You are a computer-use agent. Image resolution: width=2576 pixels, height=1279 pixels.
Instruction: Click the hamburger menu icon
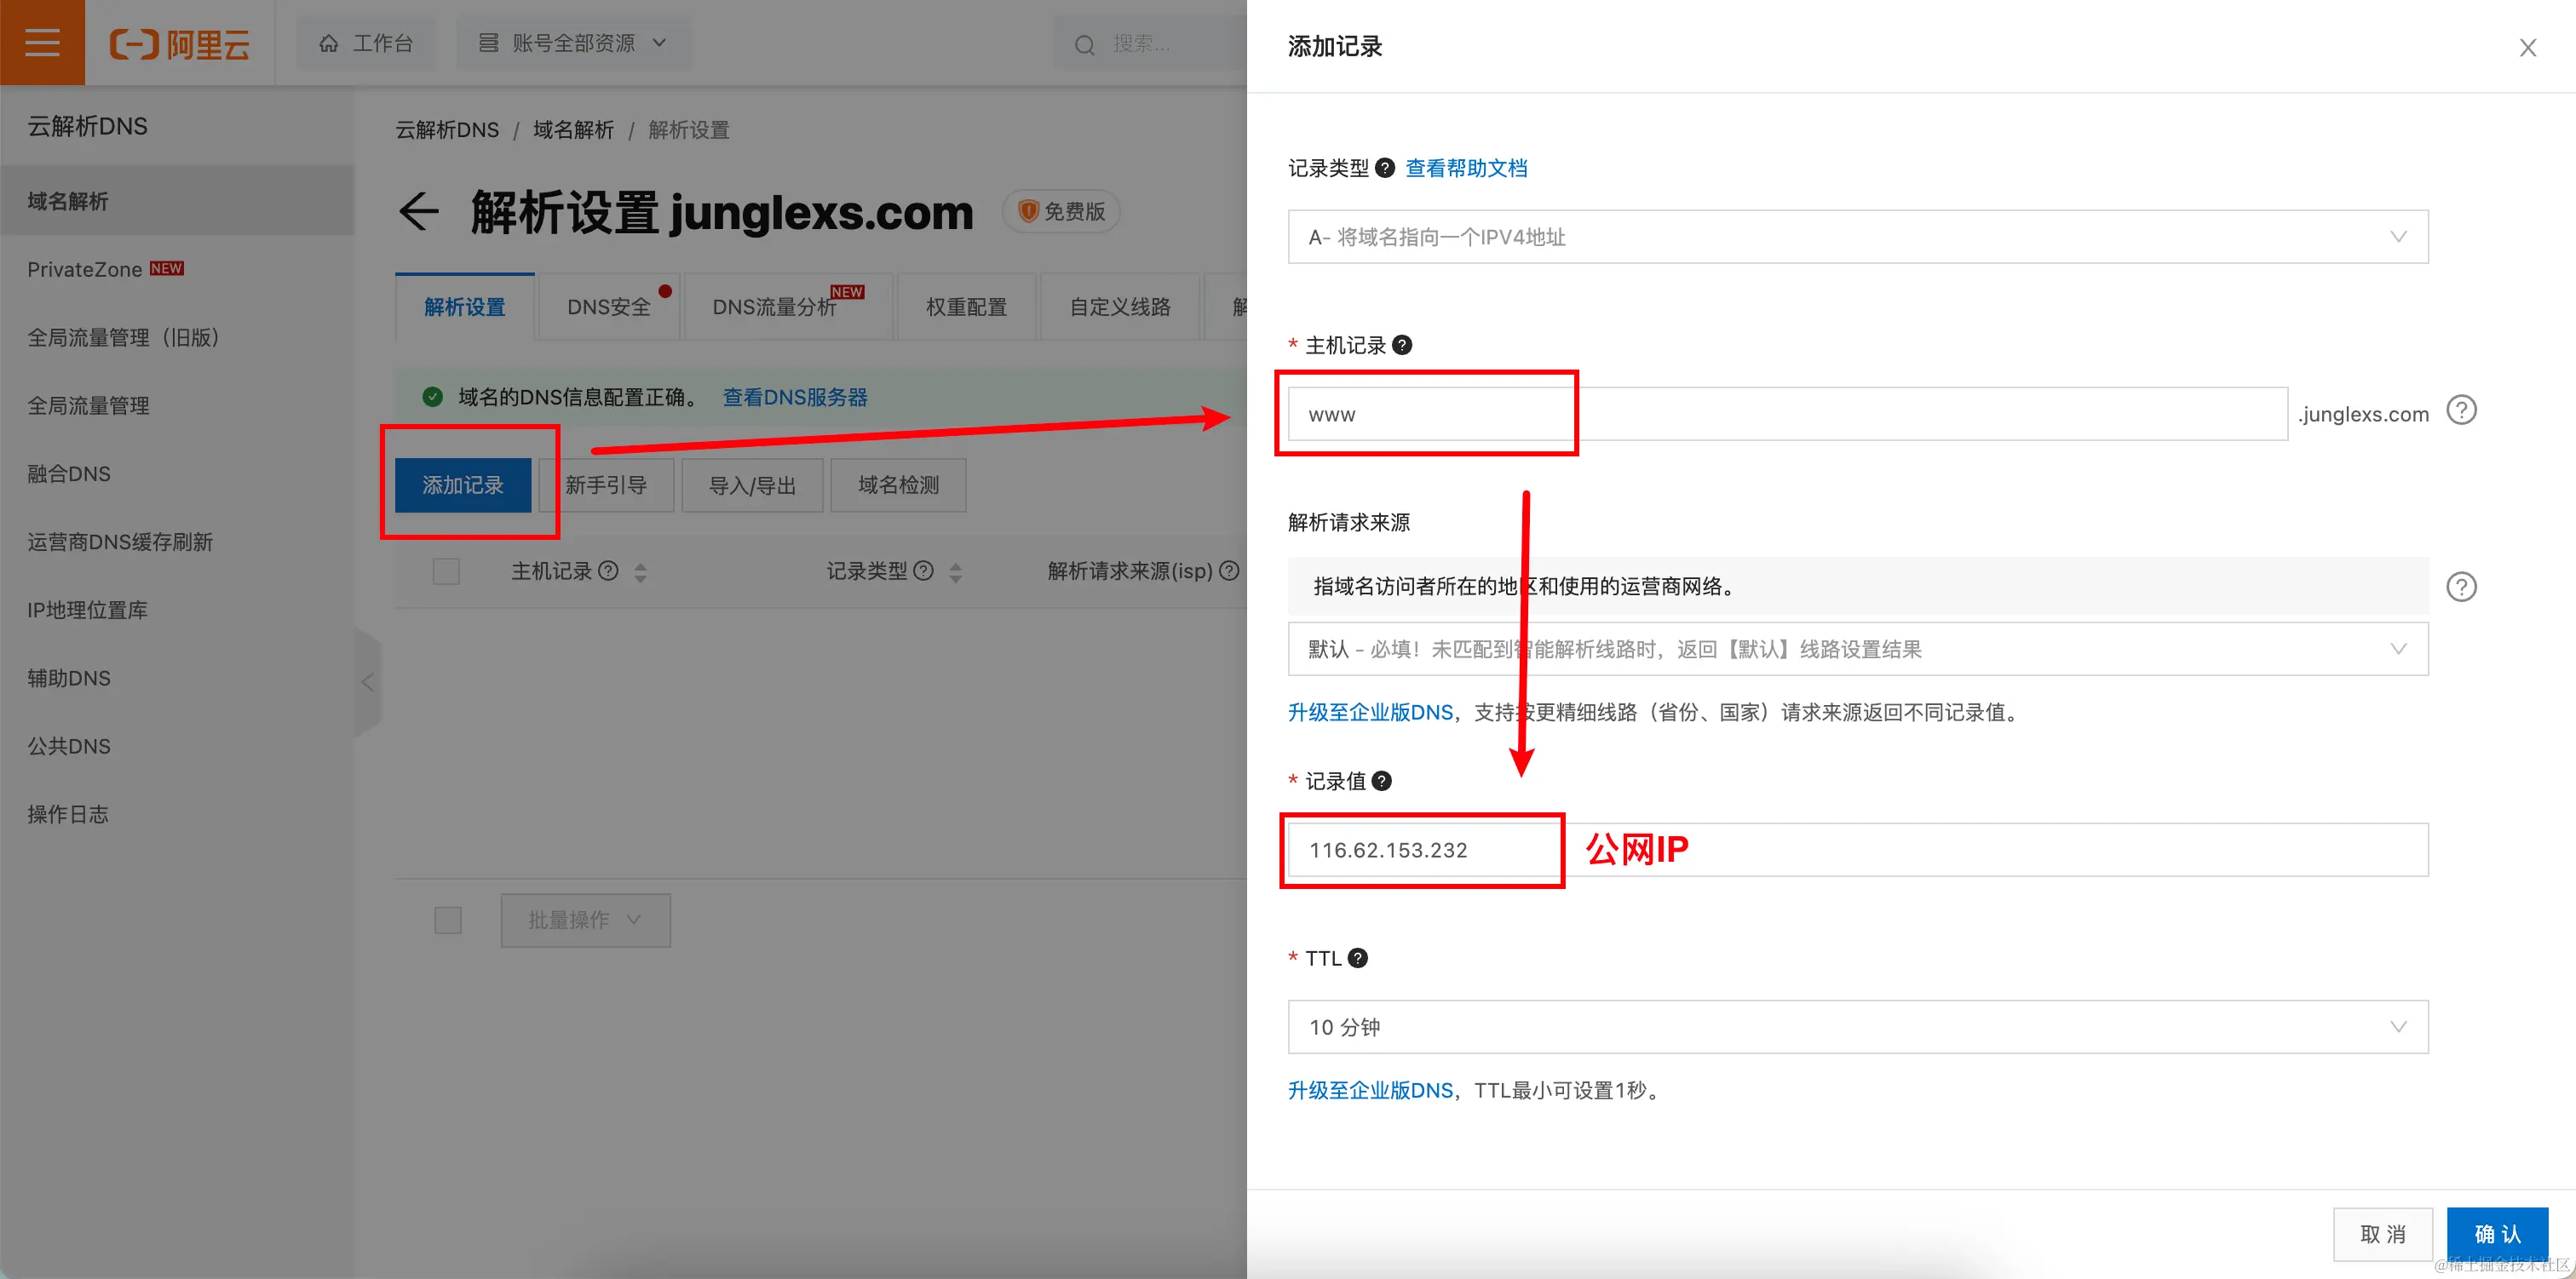42,43
